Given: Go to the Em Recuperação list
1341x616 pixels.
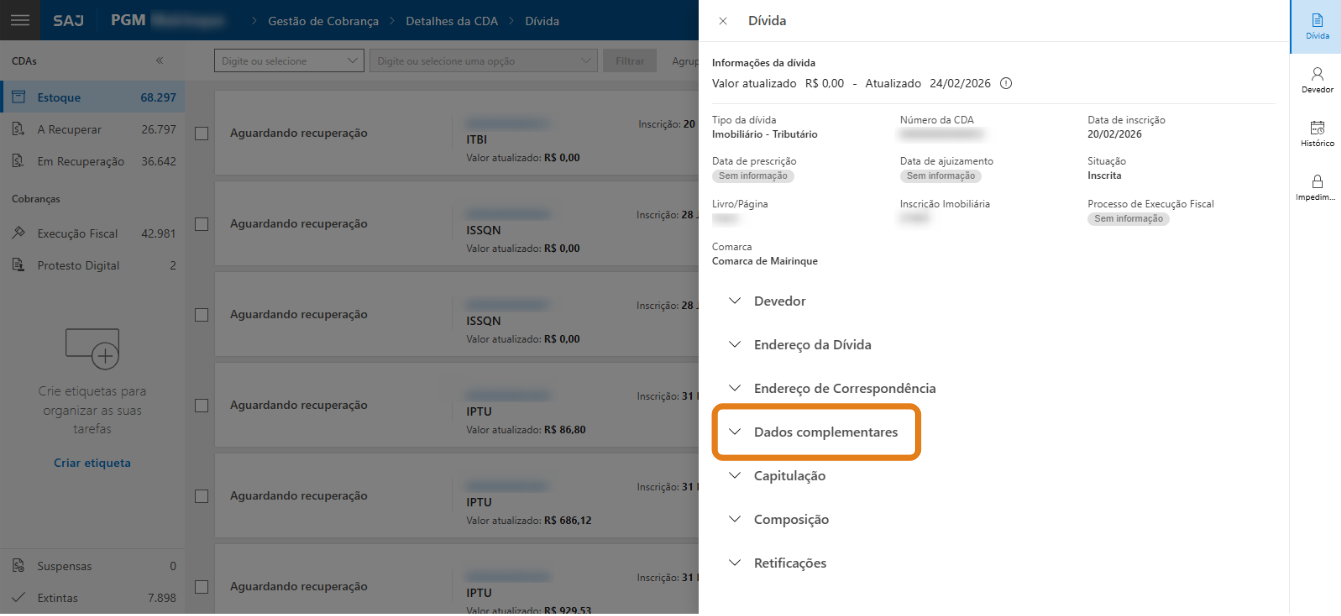Looking at the screenshot, I should tap(80, 161).
